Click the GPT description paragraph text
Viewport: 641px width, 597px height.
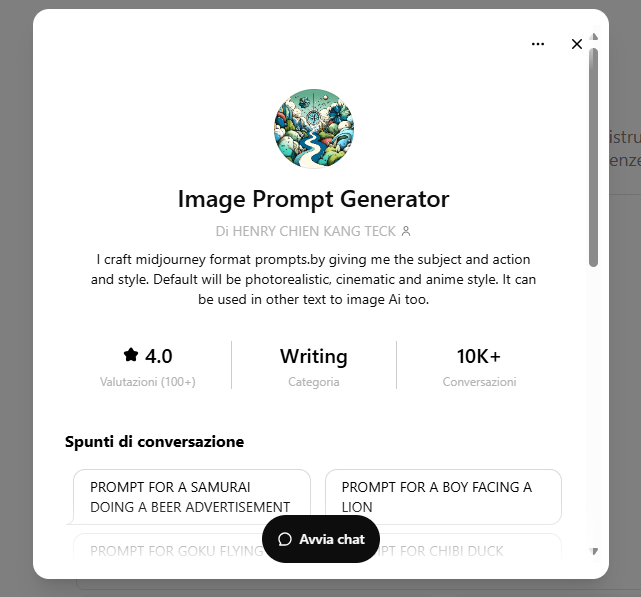[313, 279]
